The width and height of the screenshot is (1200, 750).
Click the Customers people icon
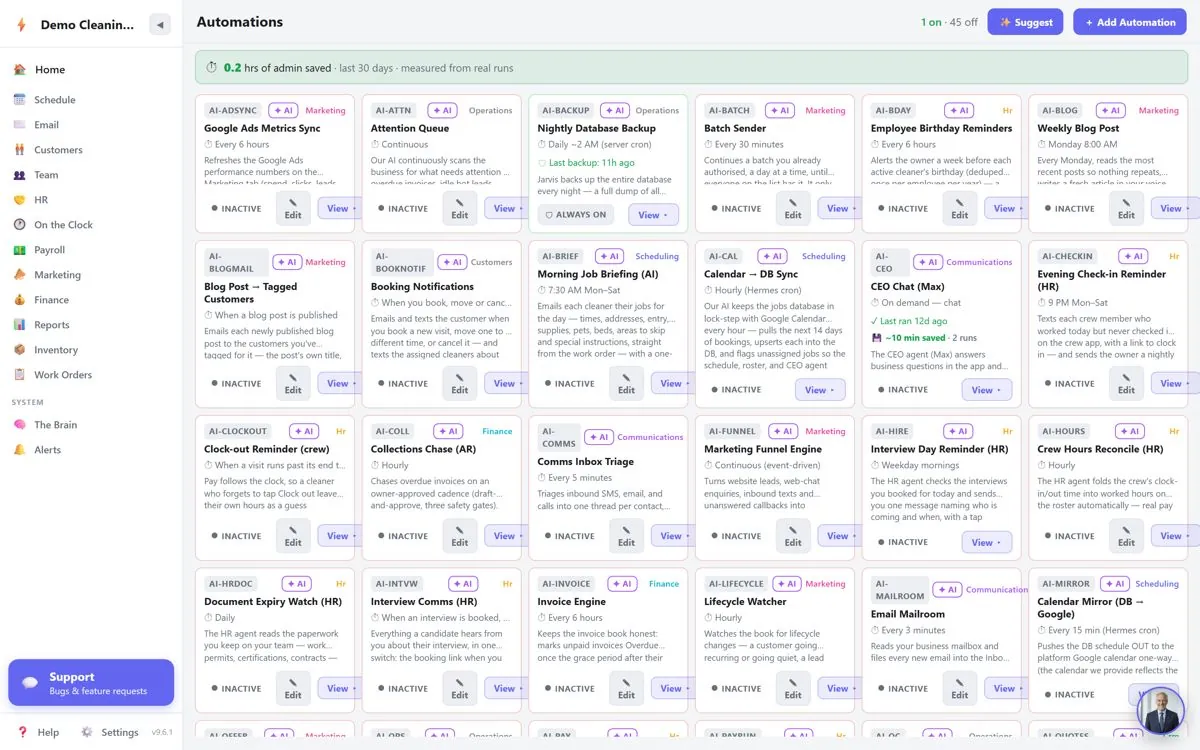tap(19, 150)
